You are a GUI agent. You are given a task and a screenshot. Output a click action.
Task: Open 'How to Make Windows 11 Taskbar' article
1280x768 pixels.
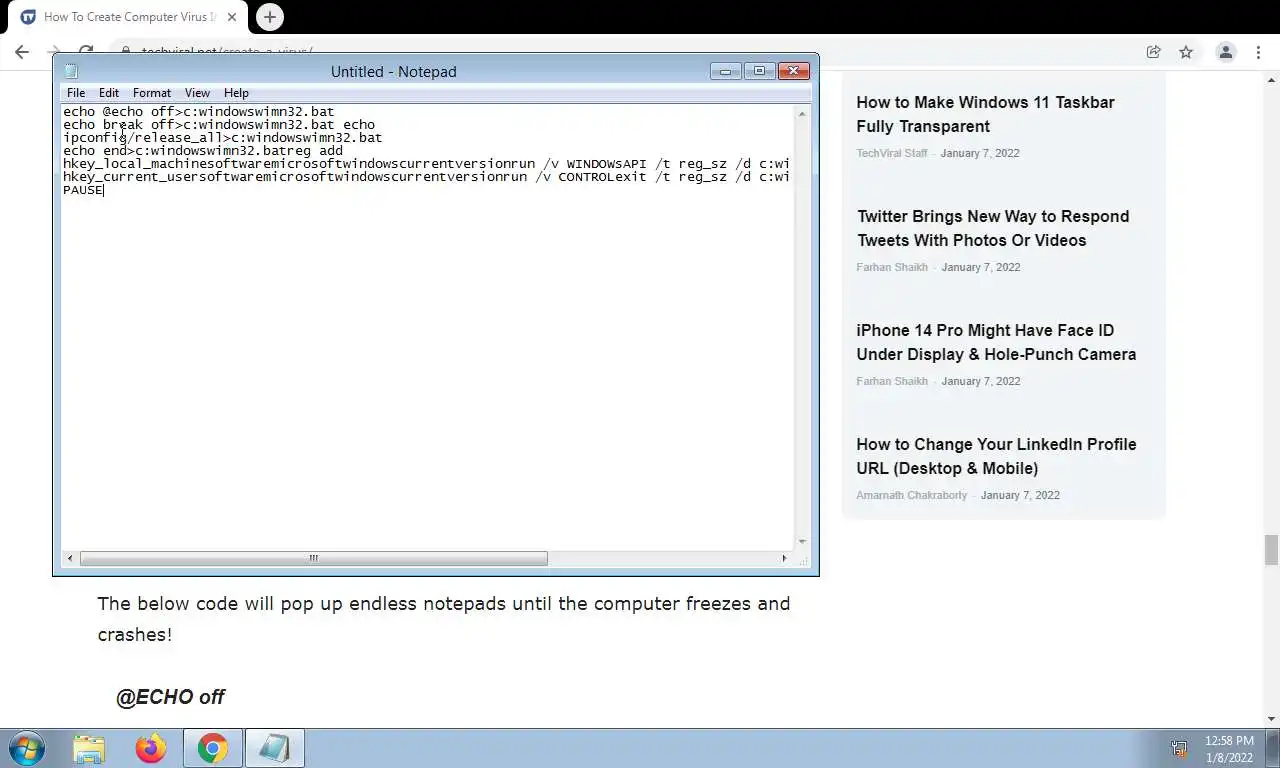pos(985,114)
